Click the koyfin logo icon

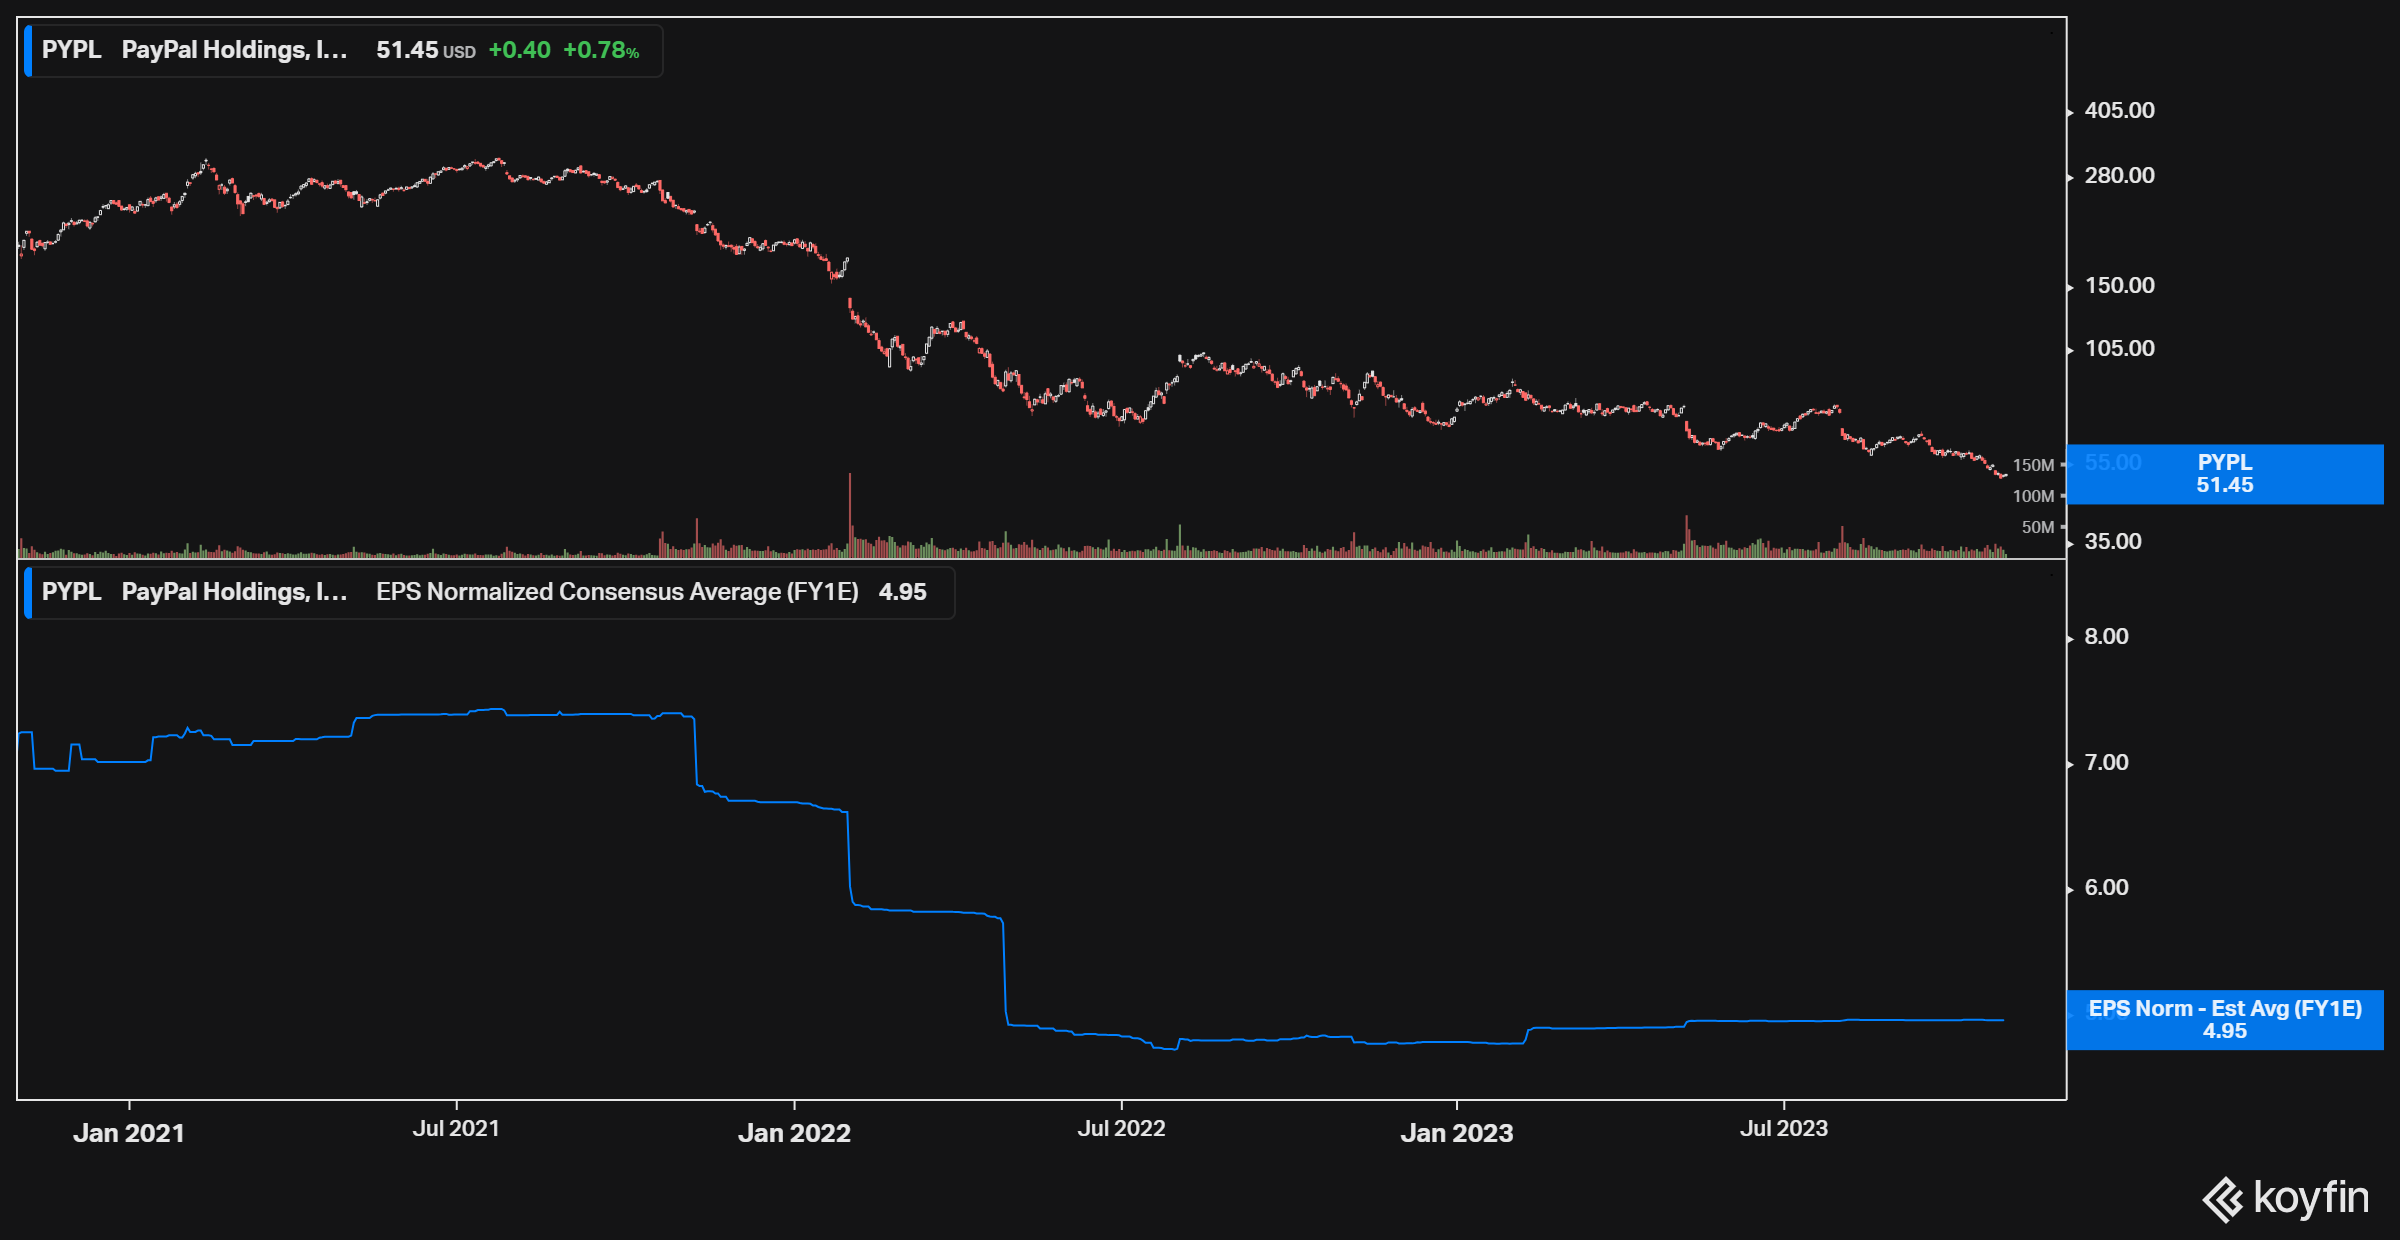coord(2222,1199)
